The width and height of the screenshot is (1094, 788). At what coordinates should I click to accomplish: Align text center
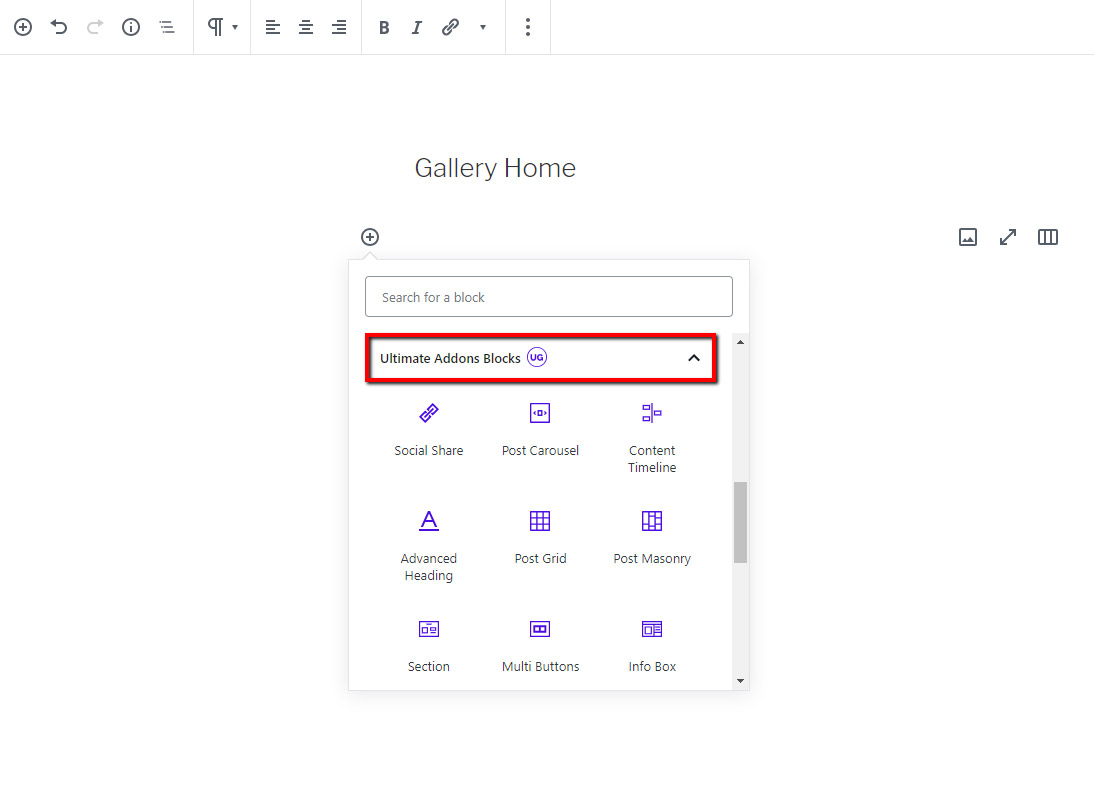pos(306,27)
